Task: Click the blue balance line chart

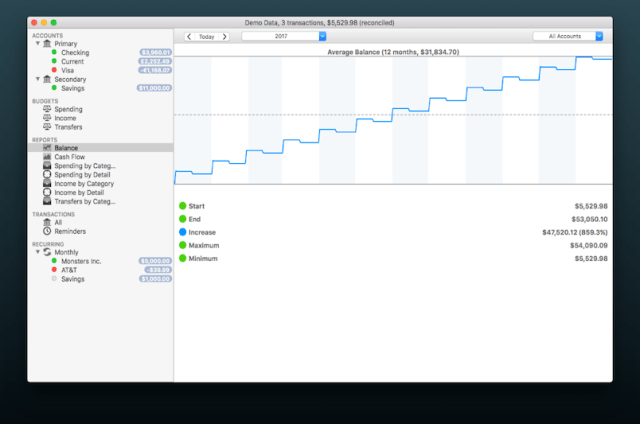Action: [393, 120]
